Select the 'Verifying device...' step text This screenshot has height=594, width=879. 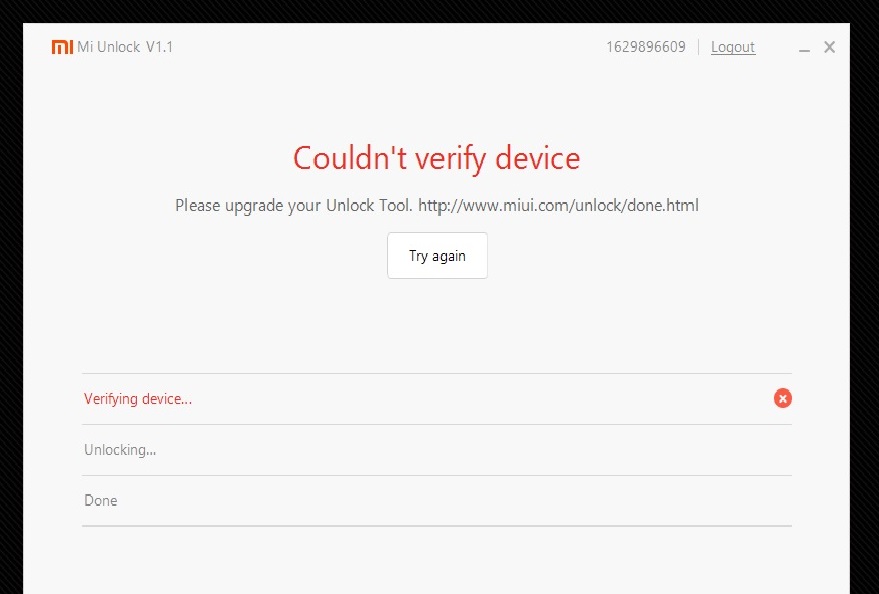(x=138, y=399)
